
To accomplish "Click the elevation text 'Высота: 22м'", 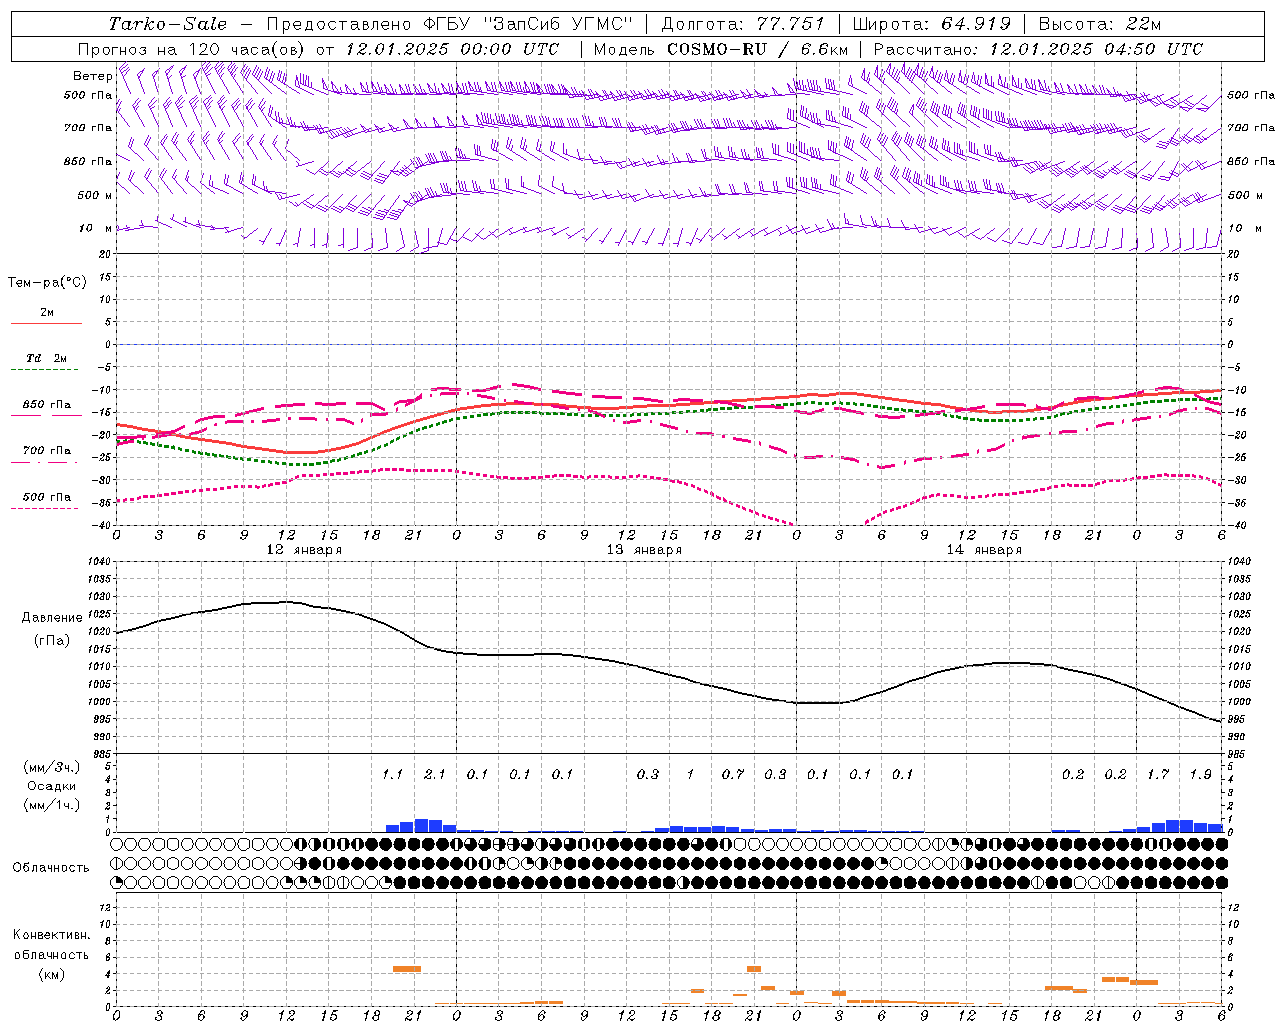I will (x=1100, y=24).
